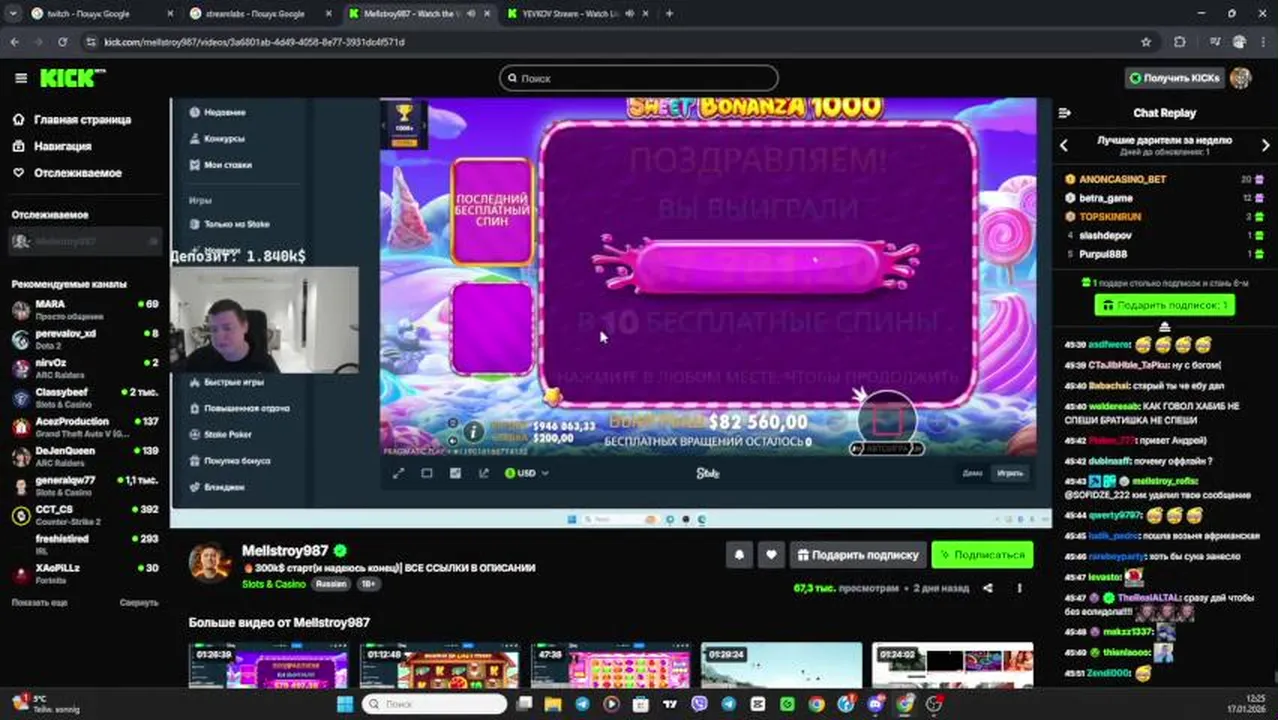Click the KICK logo

[72, 78]
